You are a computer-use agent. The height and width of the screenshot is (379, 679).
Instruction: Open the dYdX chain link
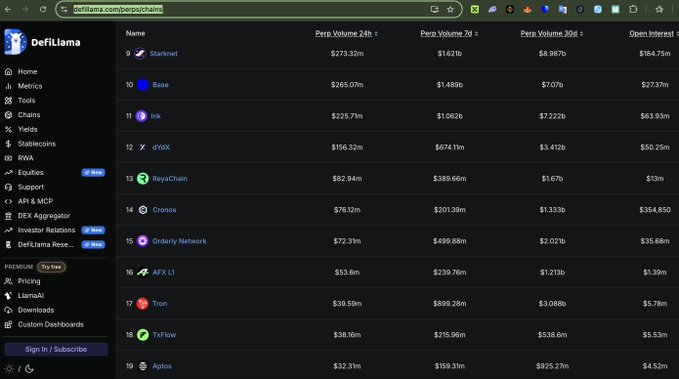pos(161,147)
